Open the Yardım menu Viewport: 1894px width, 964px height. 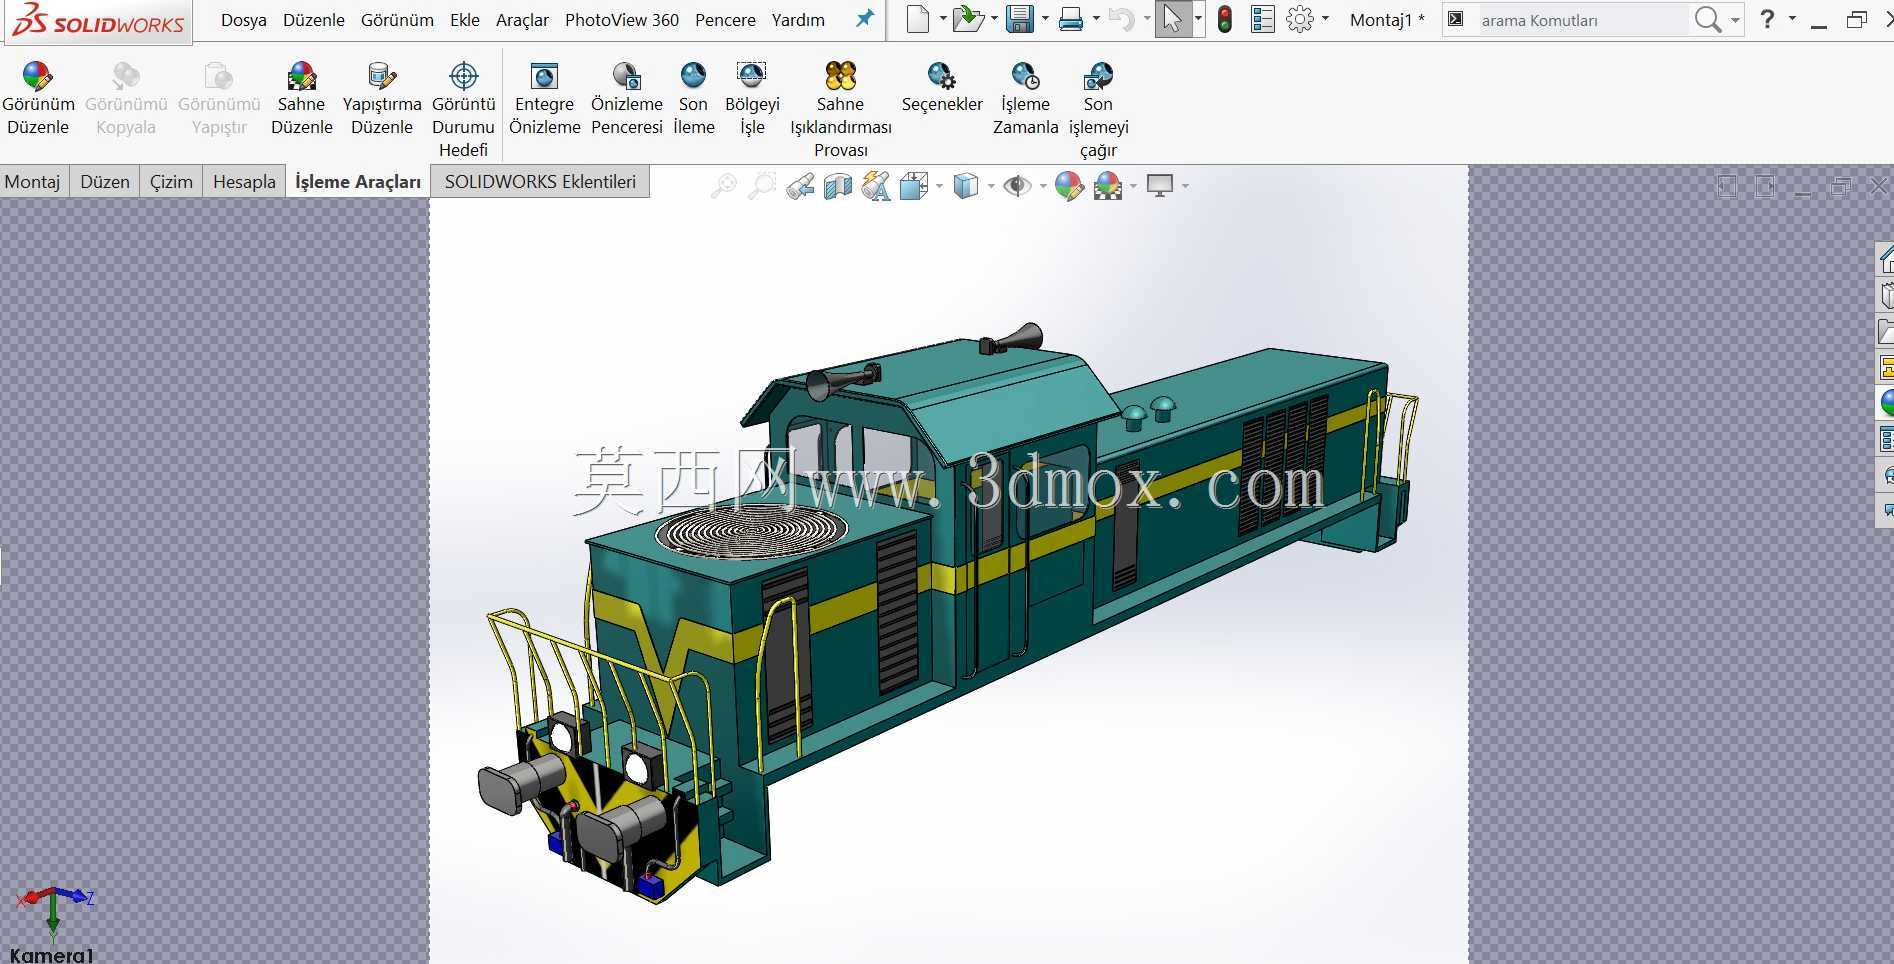(798, 20)
